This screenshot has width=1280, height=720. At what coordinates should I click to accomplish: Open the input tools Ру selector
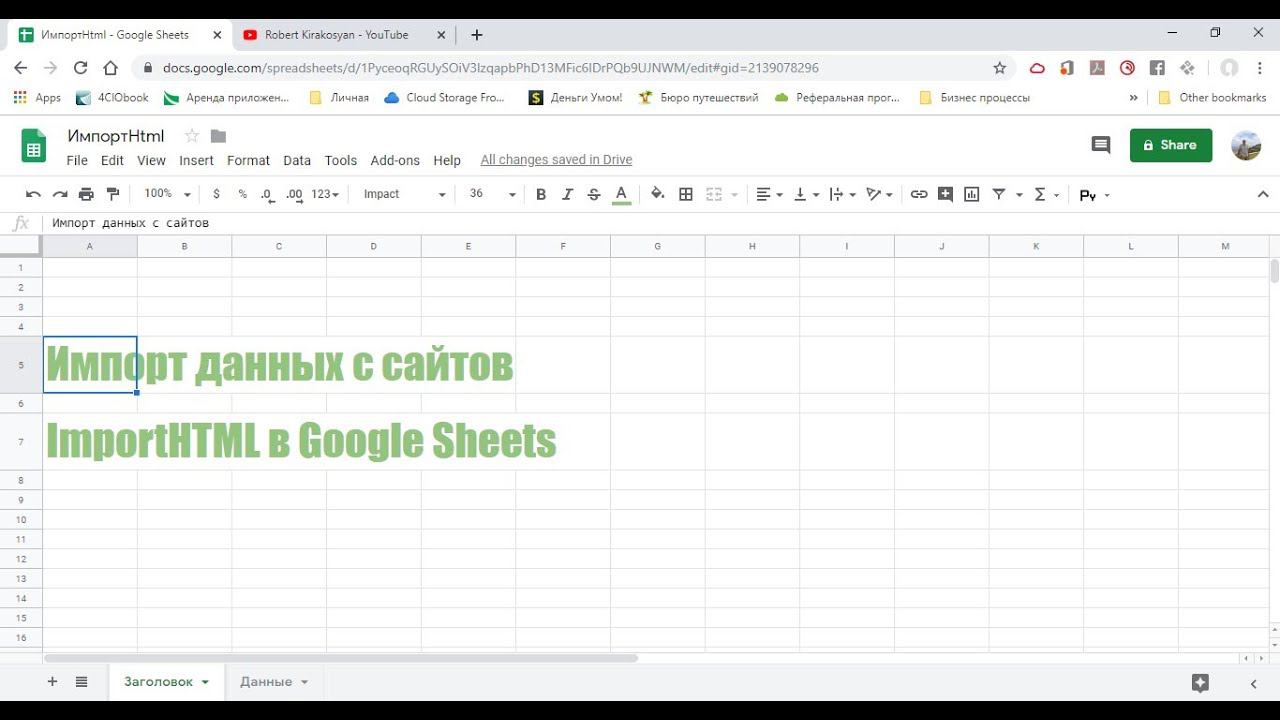[x=1095, y=195]
